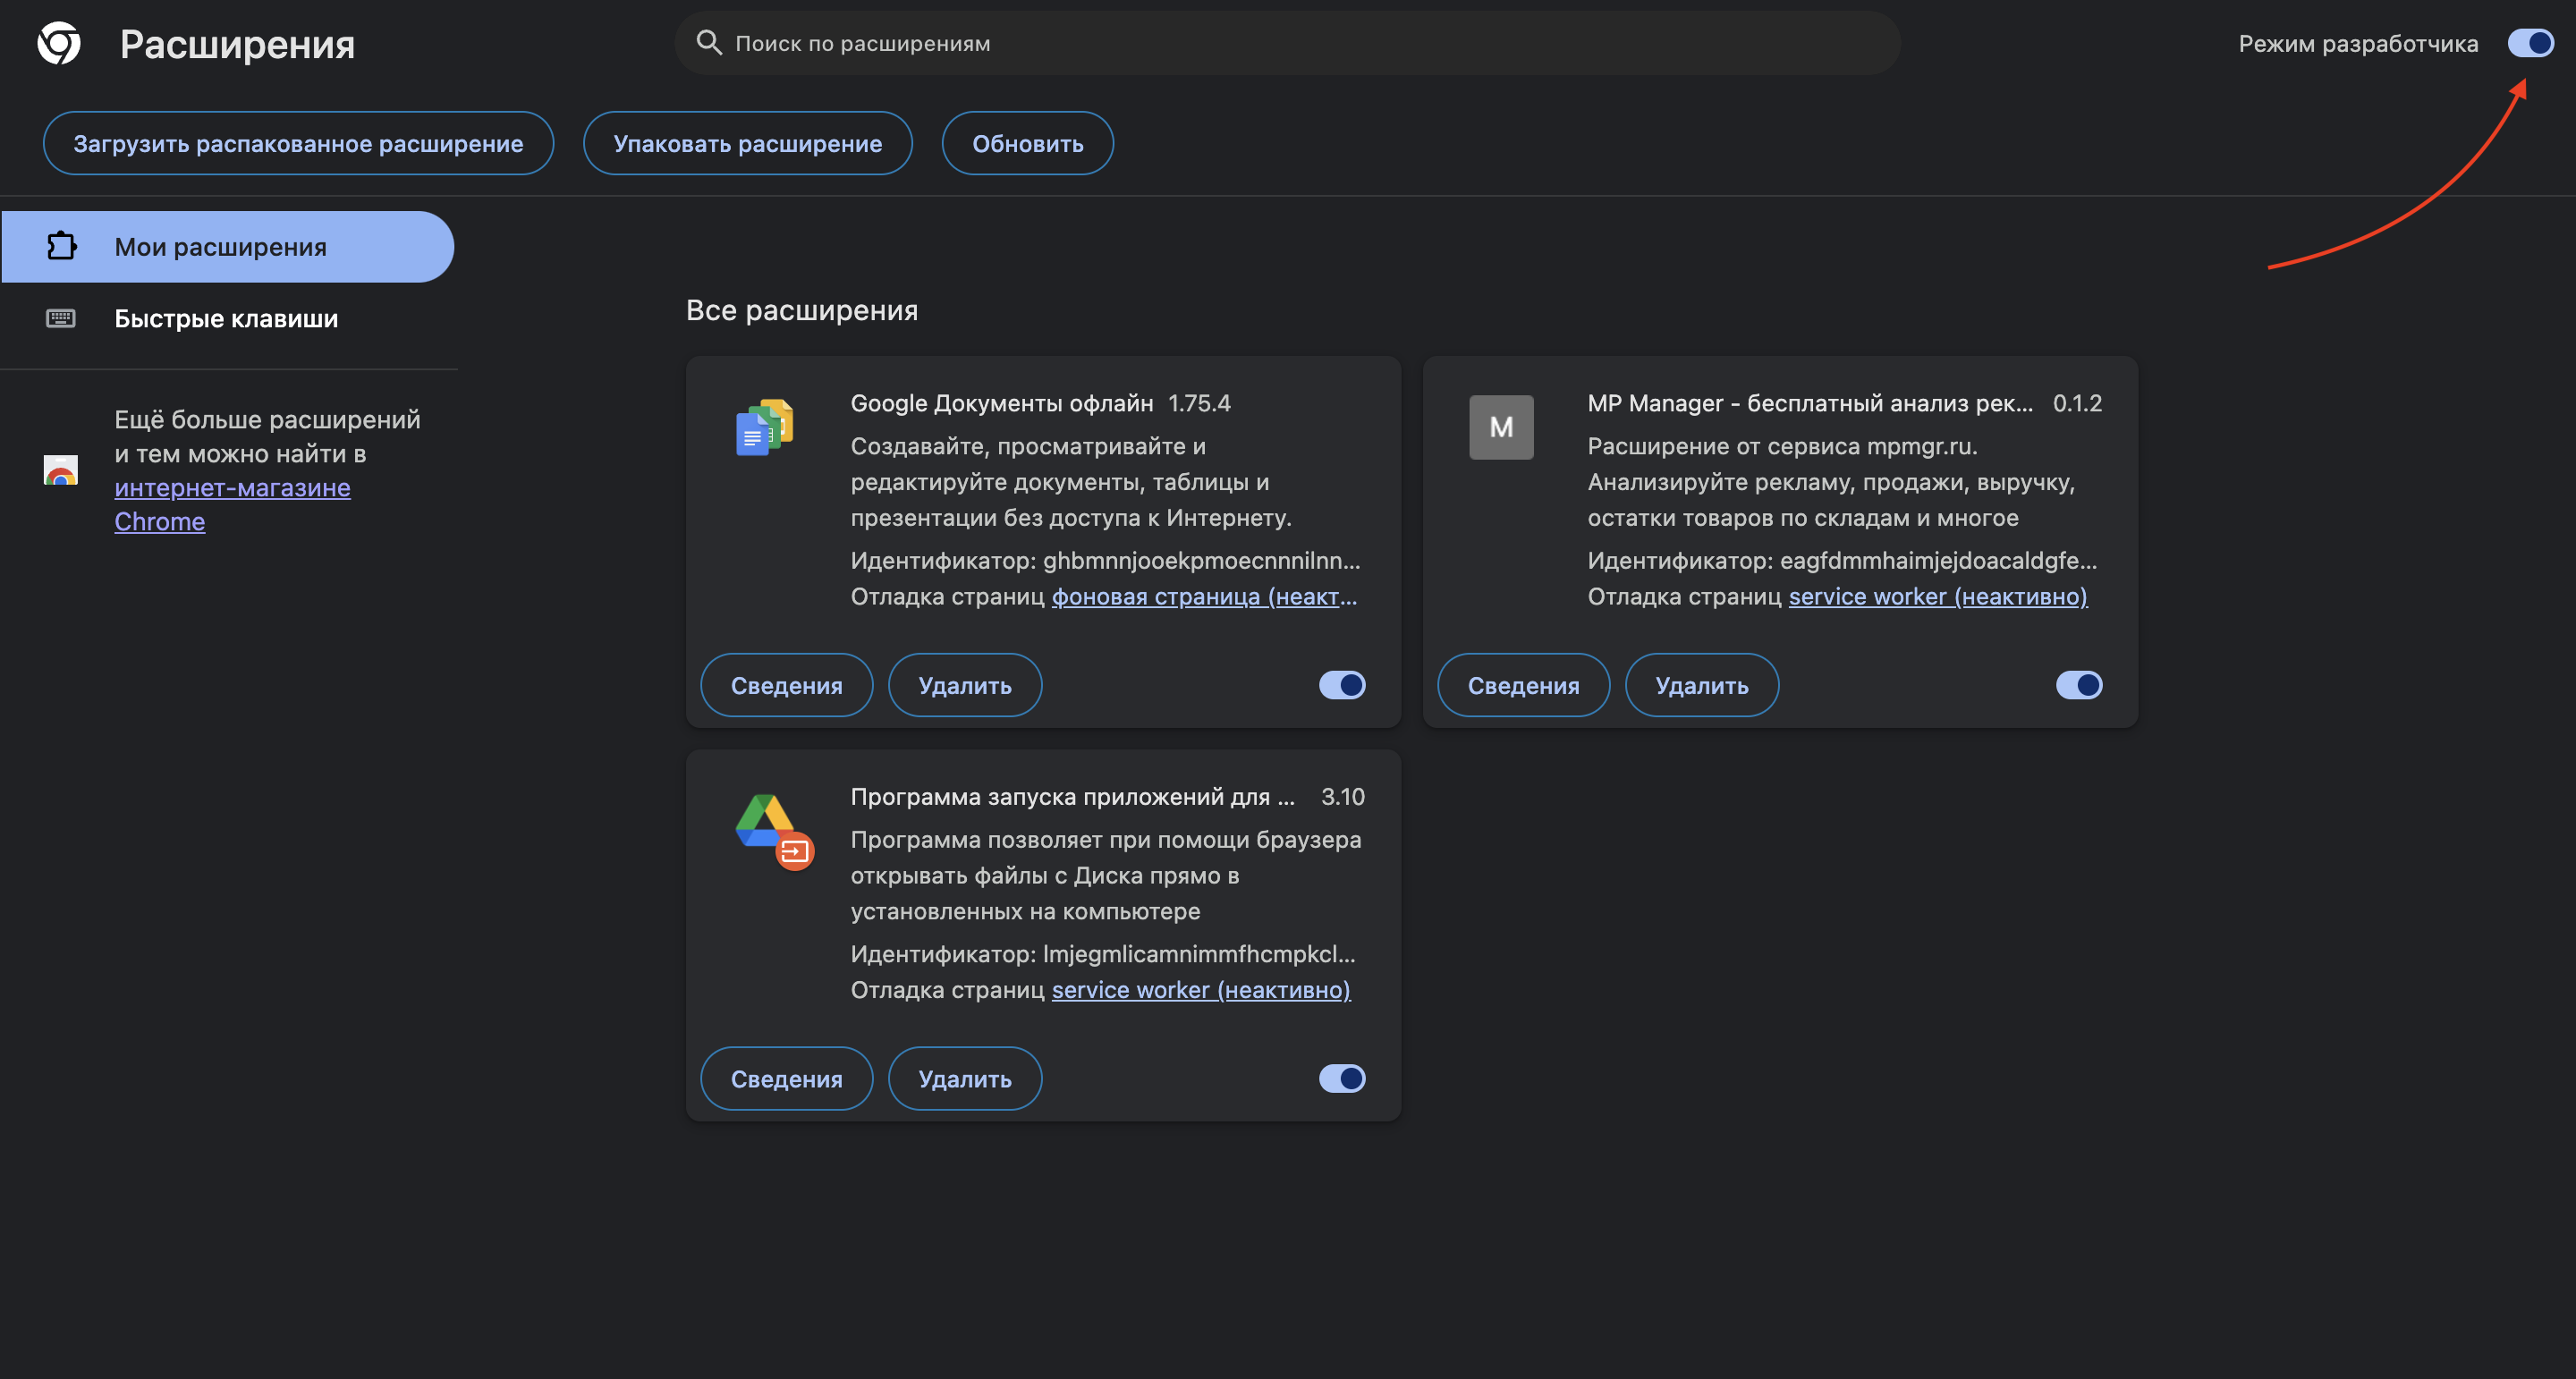
Task: Click the keyboard shortcuts icon
Action: point(61,318)
